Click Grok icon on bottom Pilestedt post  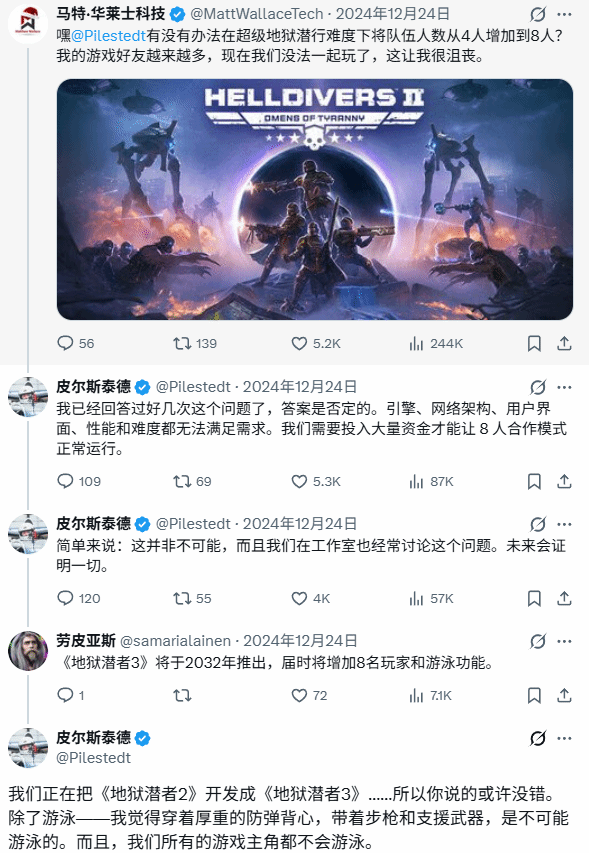click(538, 738)
